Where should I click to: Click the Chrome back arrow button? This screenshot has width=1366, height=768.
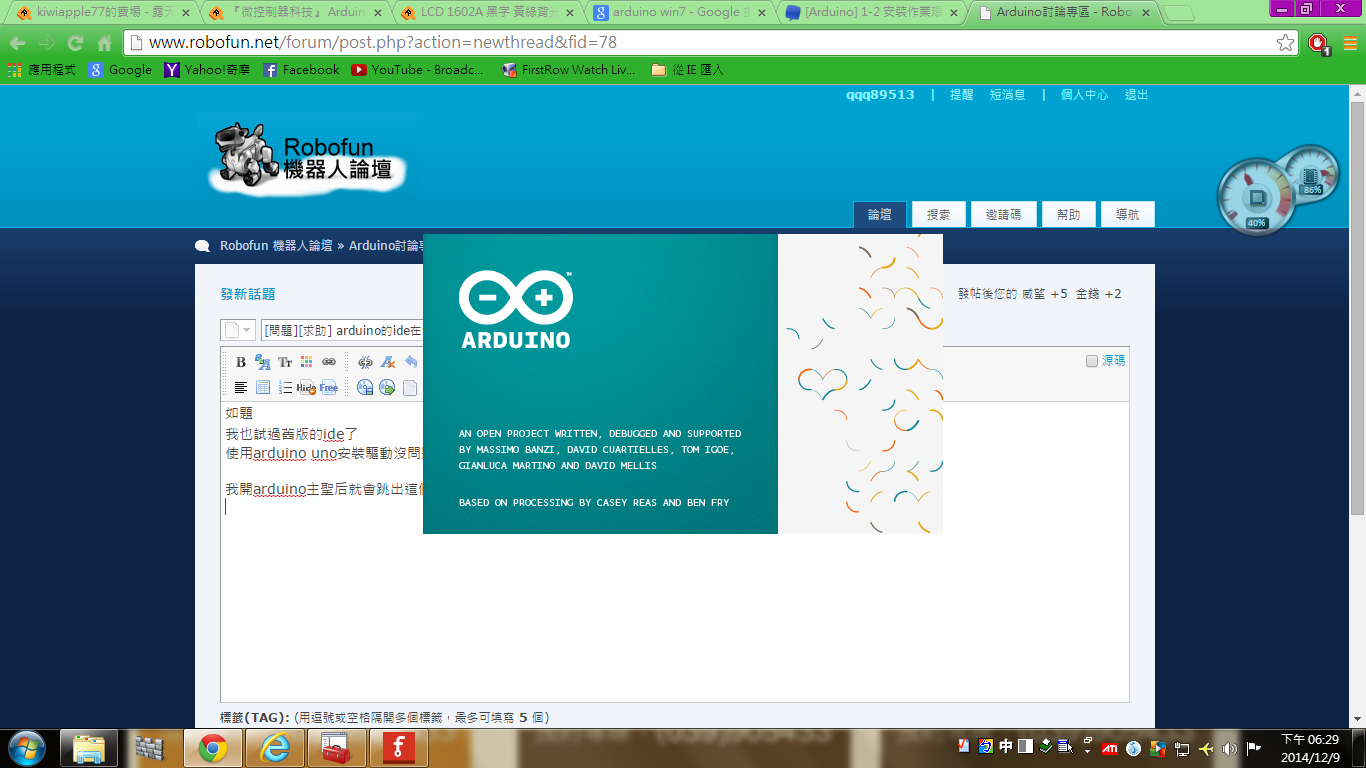(x=17, y=43)
